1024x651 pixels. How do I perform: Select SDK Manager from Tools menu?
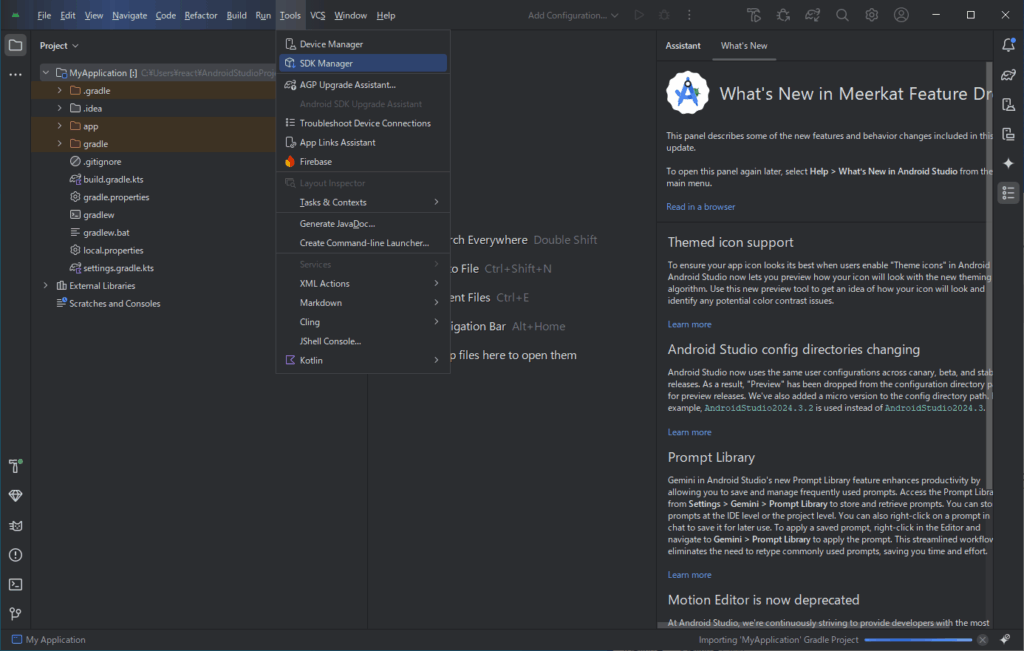coord(363,63)
